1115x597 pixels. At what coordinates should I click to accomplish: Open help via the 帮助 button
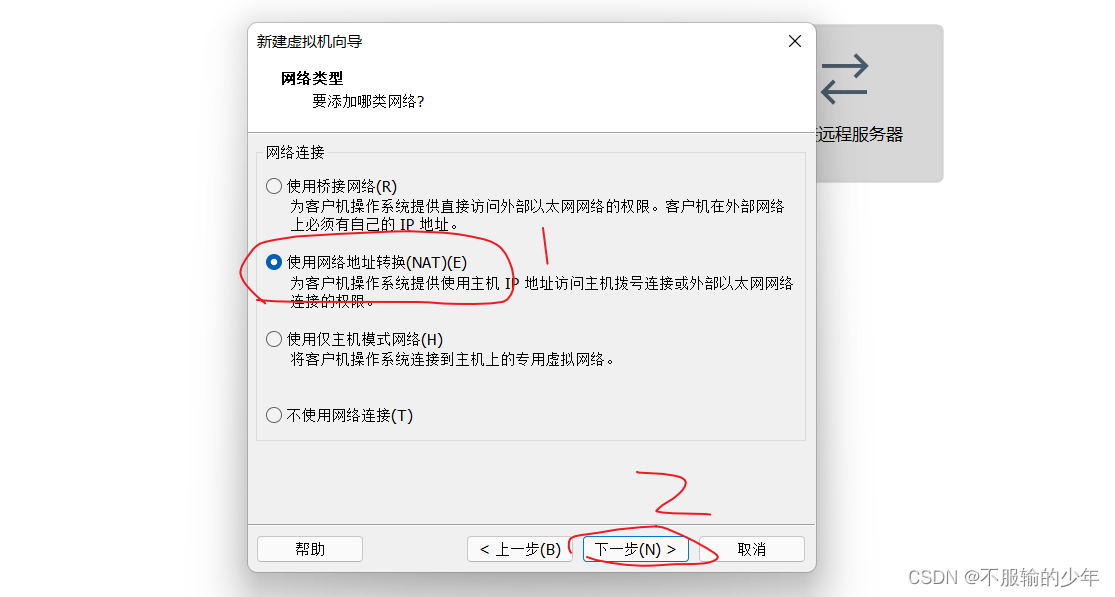[310, 549]
